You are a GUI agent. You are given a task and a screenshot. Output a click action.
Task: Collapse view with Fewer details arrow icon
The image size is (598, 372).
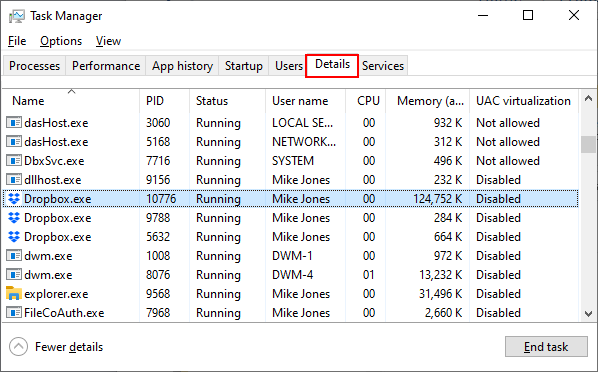click(18, 347)
